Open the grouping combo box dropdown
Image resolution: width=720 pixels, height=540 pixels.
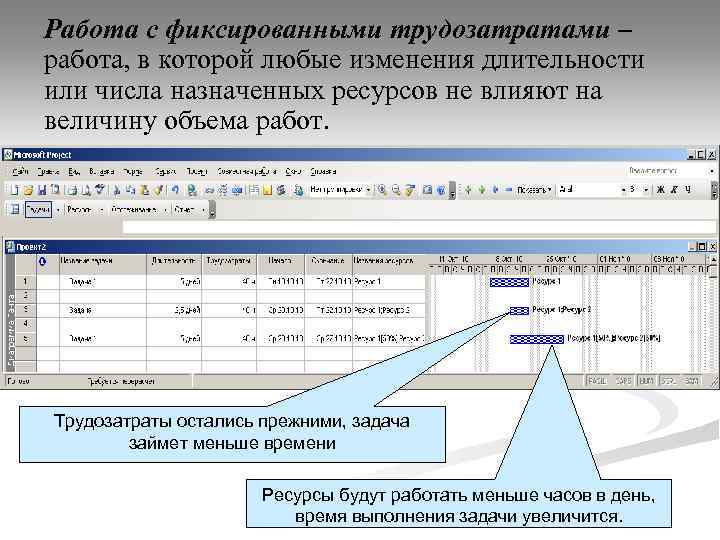click(x=368, y=189)
